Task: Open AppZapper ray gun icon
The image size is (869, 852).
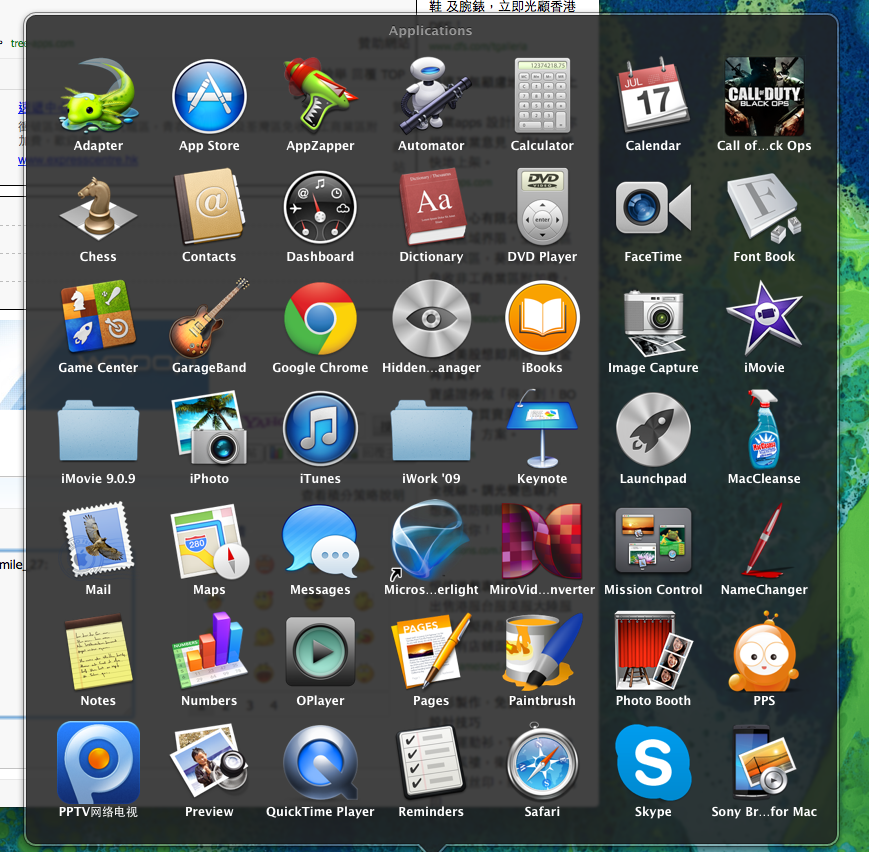Action: click(x=320, y=94)
